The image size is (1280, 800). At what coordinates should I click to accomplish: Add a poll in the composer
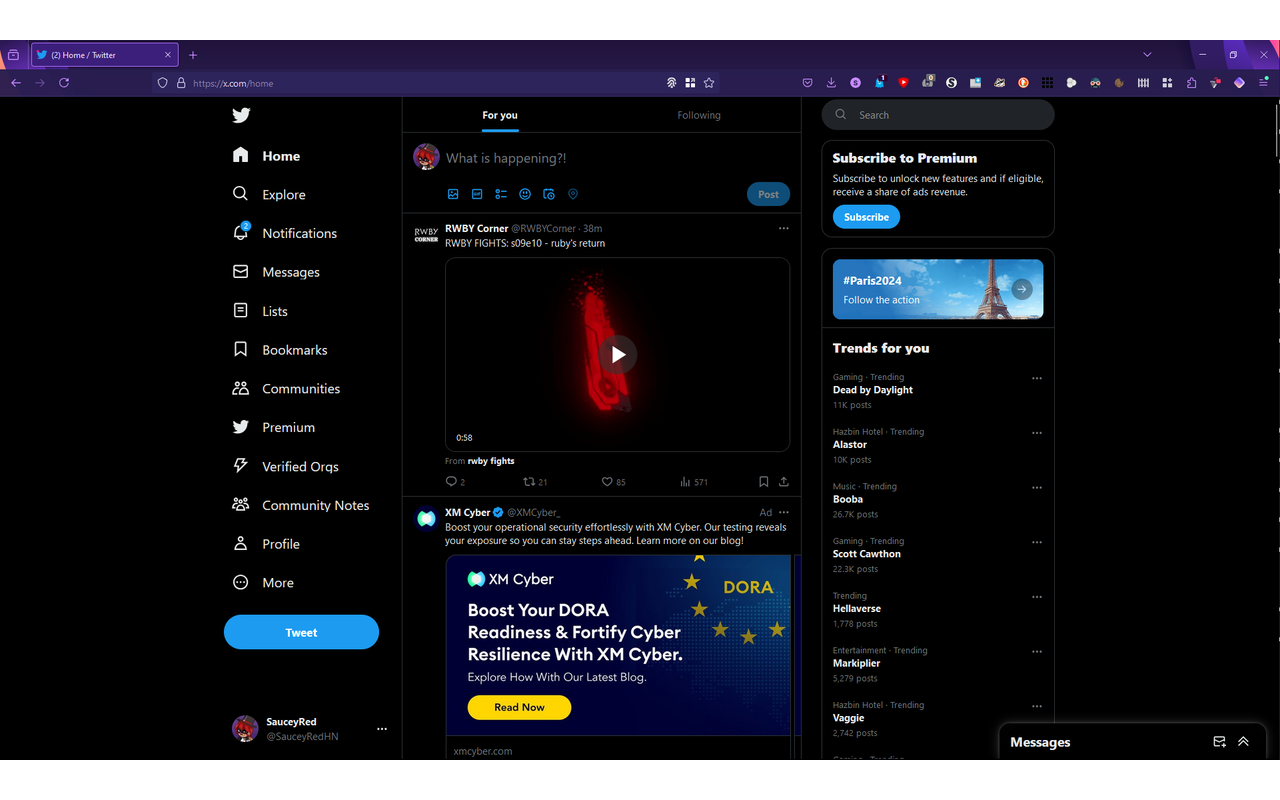coord(501,194)
